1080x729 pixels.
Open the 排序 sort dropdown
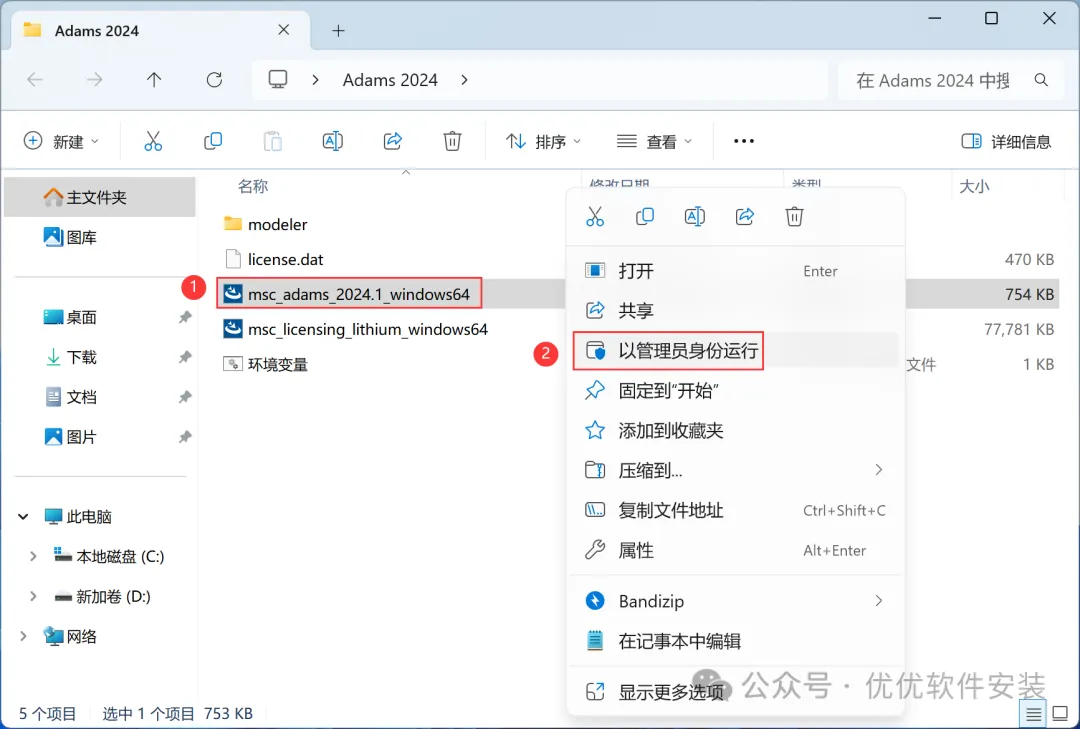click(x=544, y=141)
